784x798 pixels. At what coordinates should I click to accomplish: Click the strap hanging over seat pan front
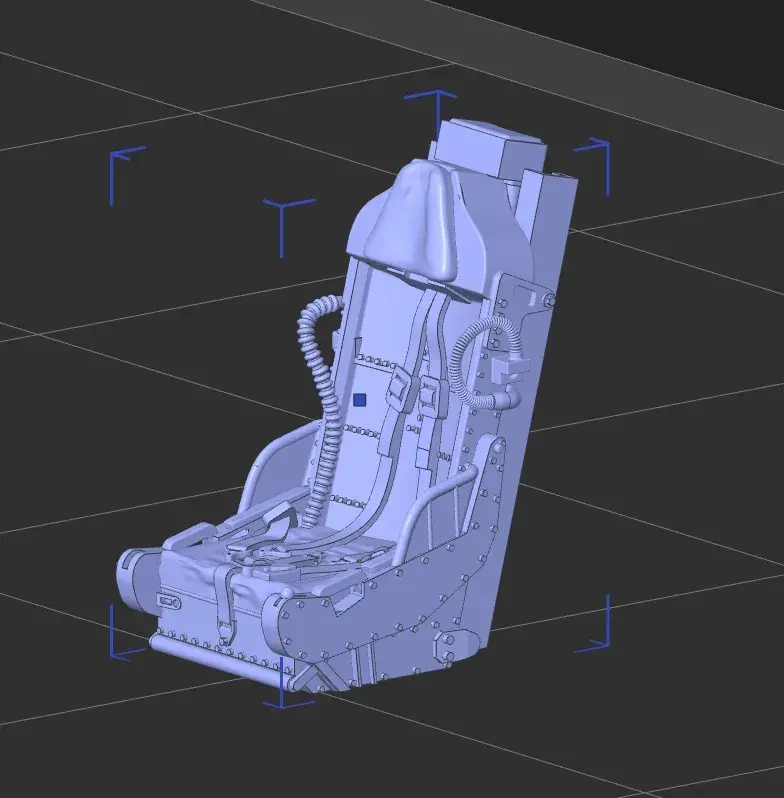(224, 605)
